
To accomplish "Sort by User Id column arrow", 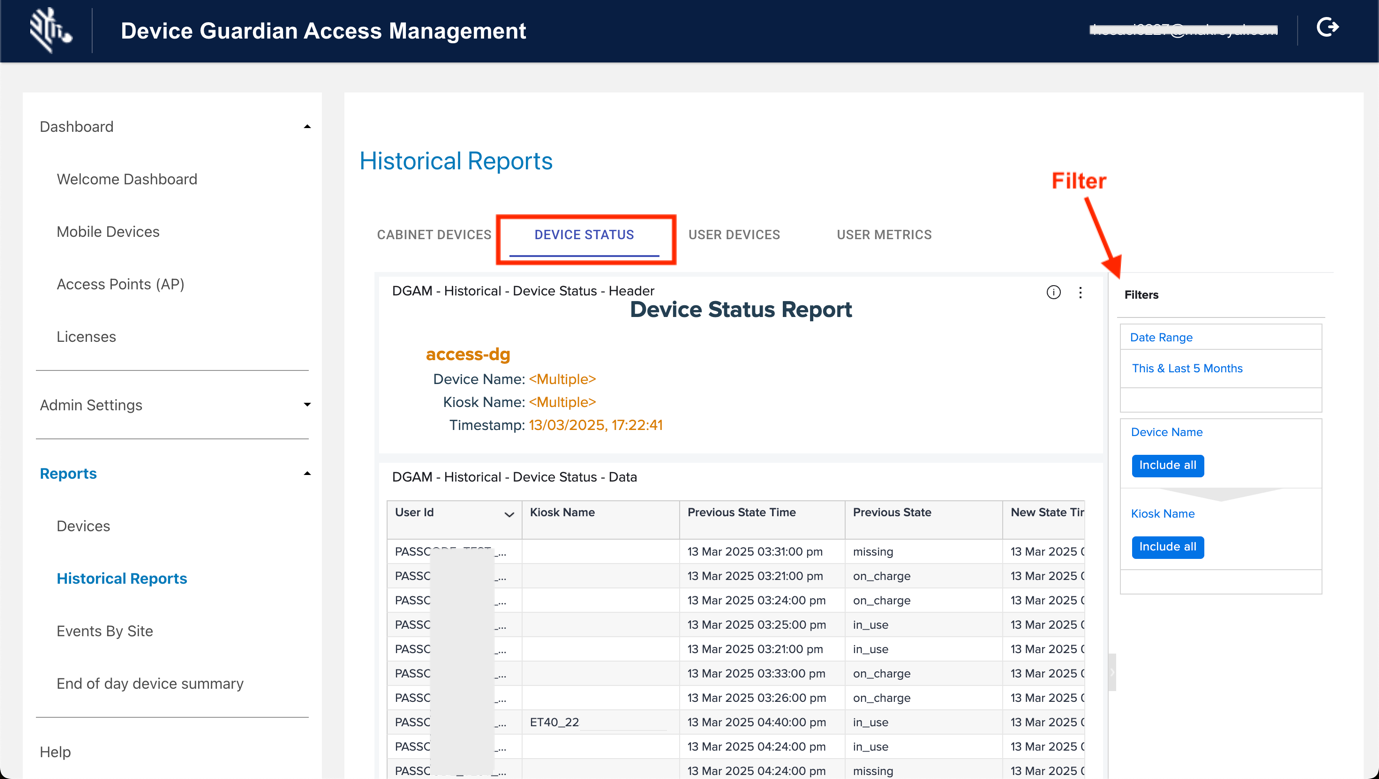I will pos(509,514).
